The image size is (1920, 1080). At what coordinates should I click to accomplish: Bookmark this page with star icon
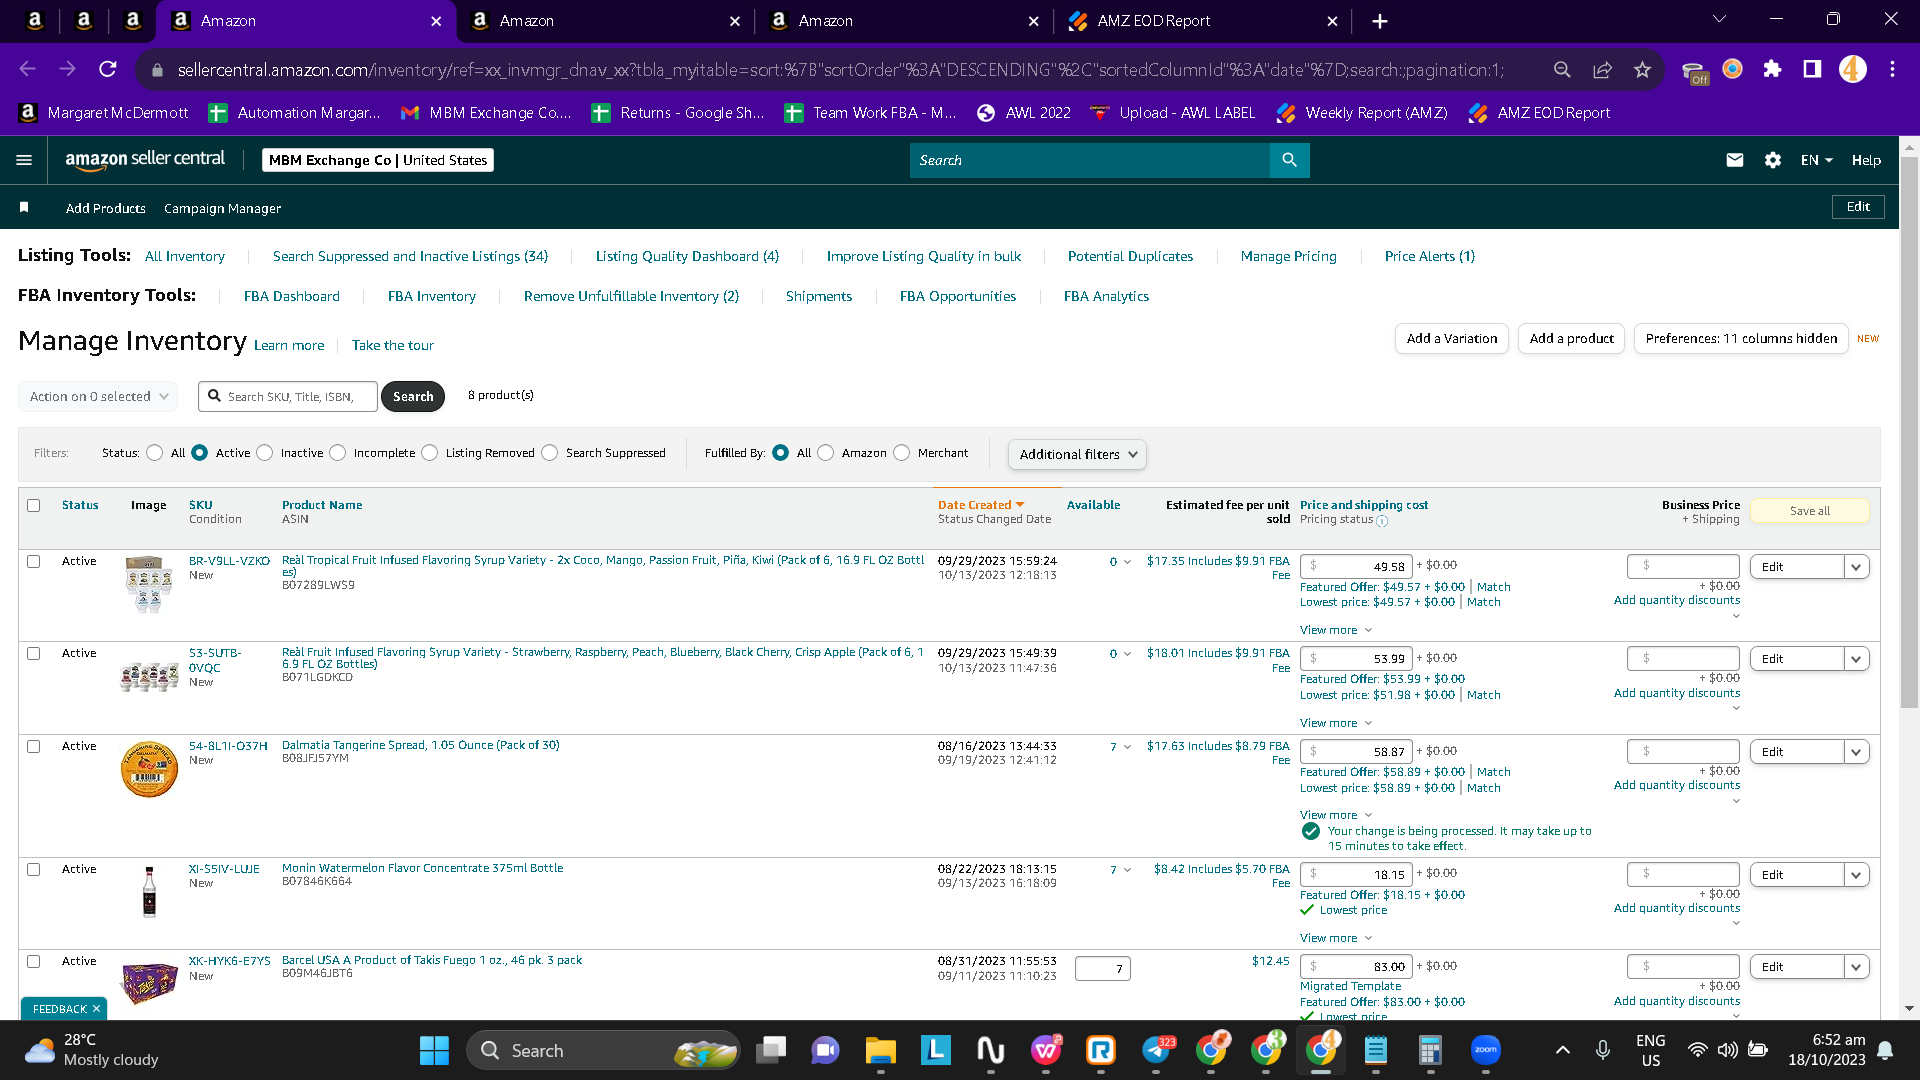[1642, 69]
